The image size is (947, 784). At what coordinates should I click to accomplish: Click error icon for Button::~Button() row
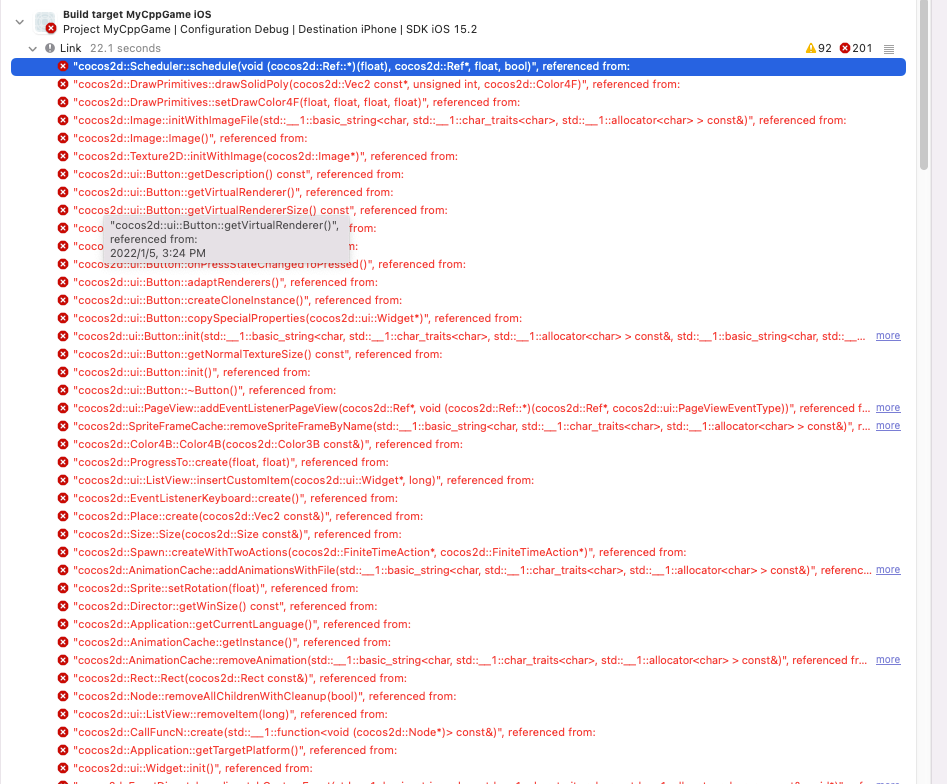click(x=63, y=390)
